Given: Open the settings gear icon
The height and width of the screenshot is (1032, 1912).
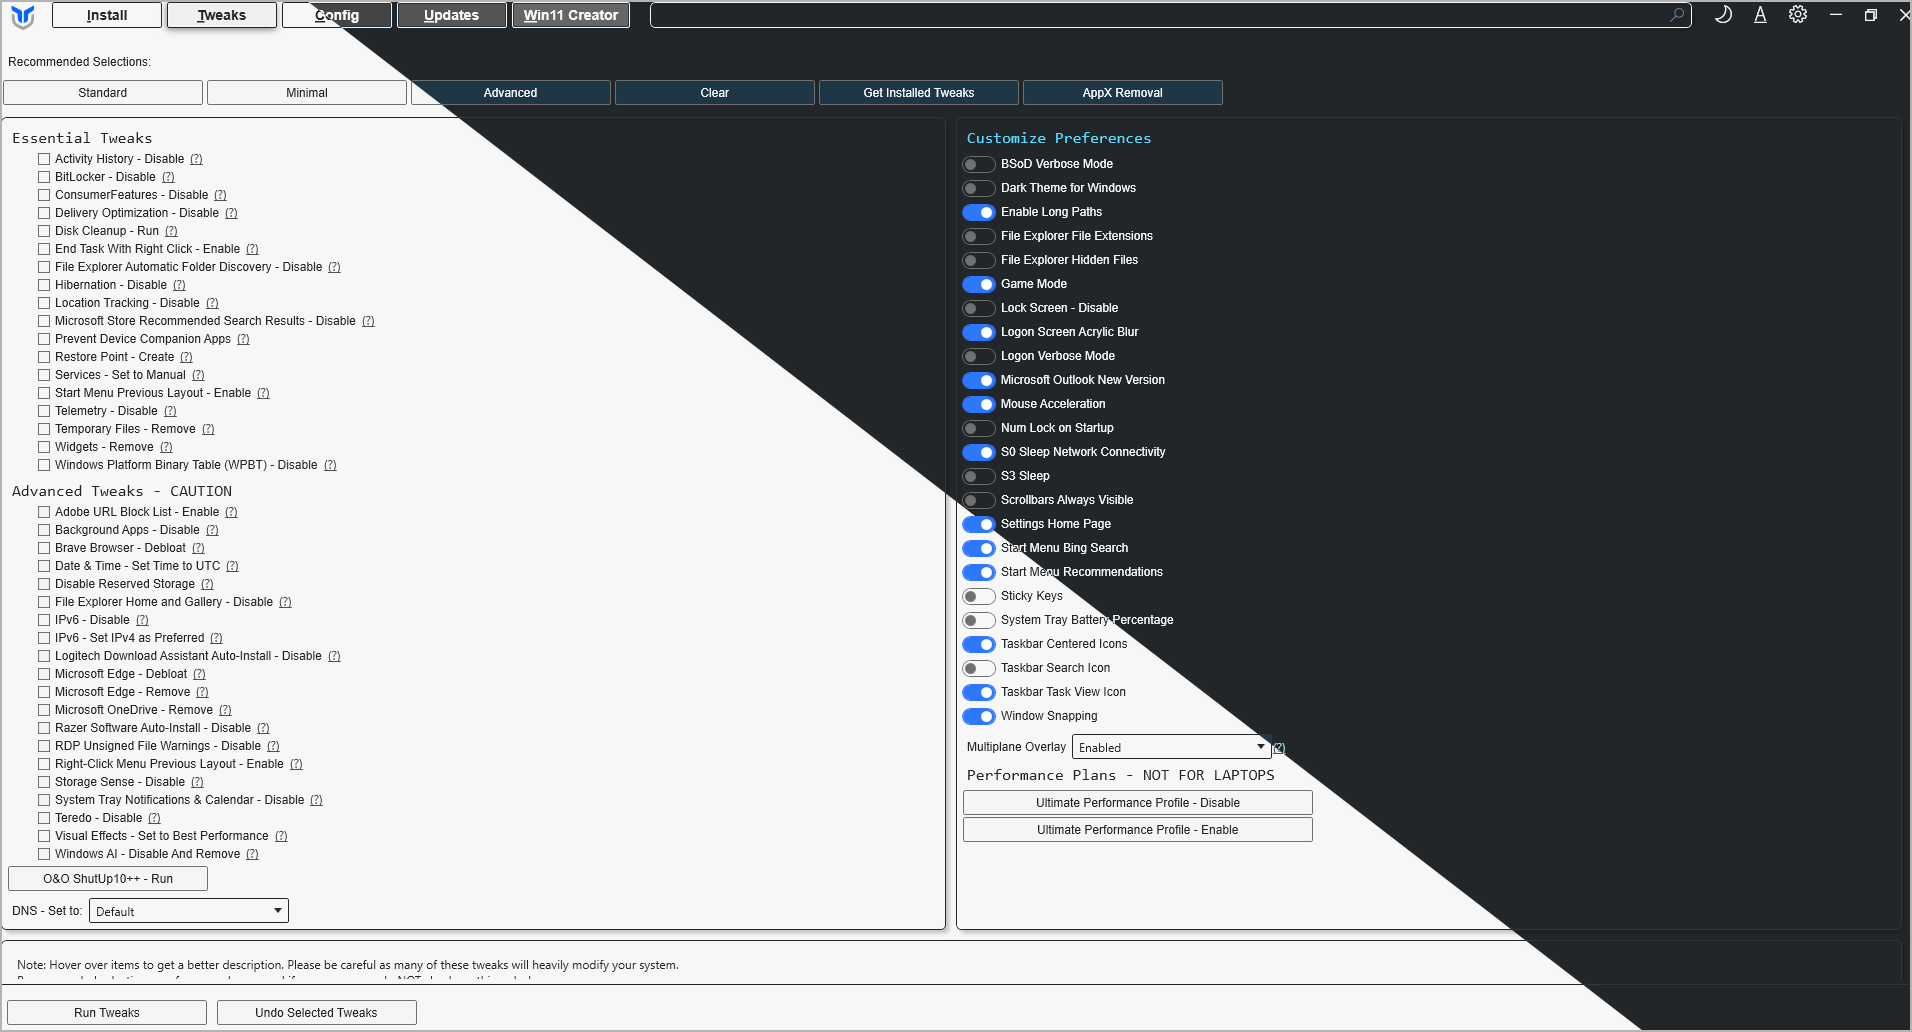Looking at the screenshot, I should [x=1798, y=15].
